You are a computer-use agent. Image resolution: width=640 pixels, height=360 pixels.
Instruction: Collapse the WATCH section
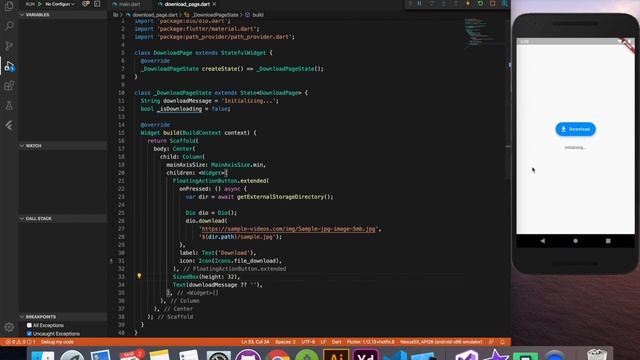(63, 146)
